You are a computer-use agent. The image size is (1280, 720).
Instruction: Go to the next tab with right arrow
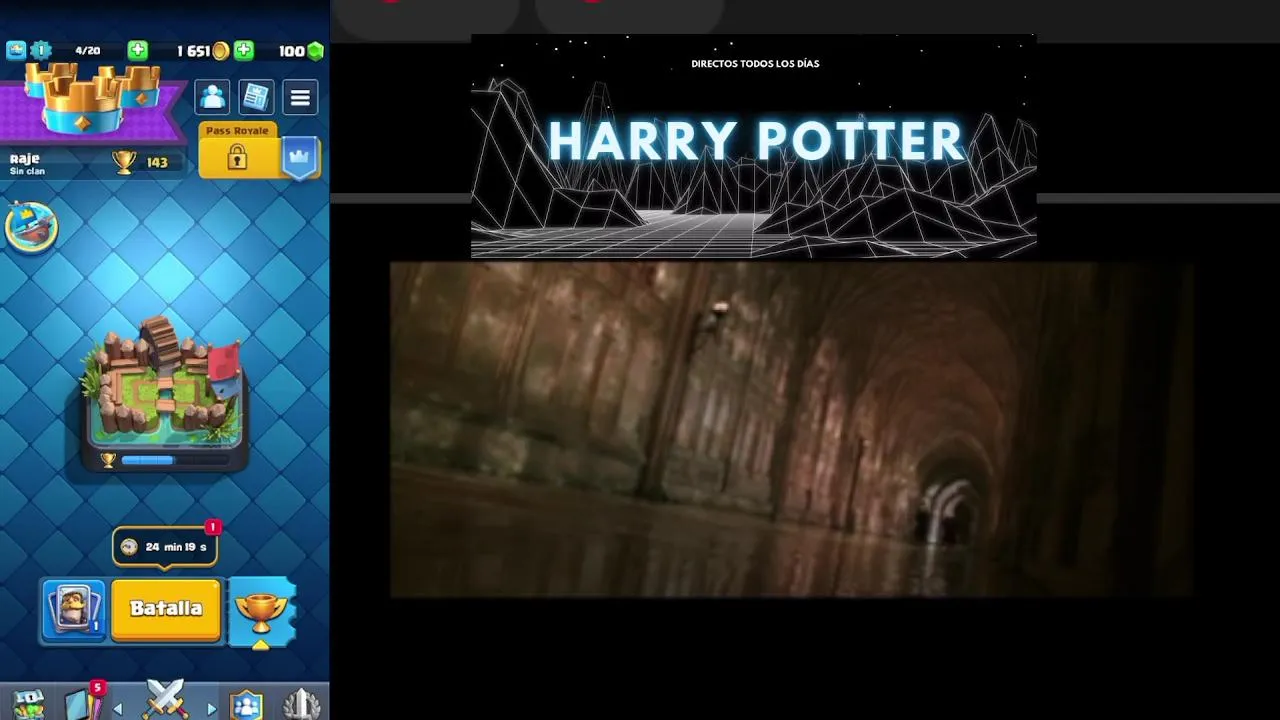(x=211, y=709)
